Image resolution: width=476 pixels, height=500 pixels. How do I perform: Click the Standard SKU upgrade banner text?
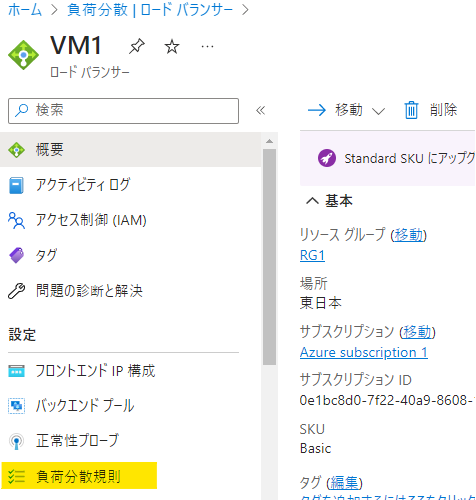point(410,158)
